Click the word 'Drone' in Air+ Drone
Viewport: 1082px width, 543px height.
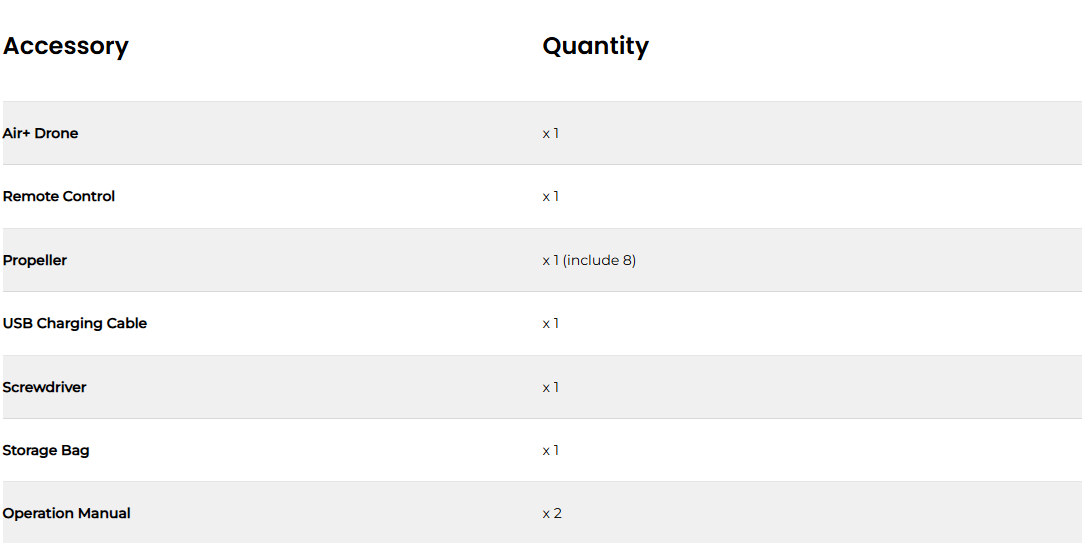(x=57, y=133)
